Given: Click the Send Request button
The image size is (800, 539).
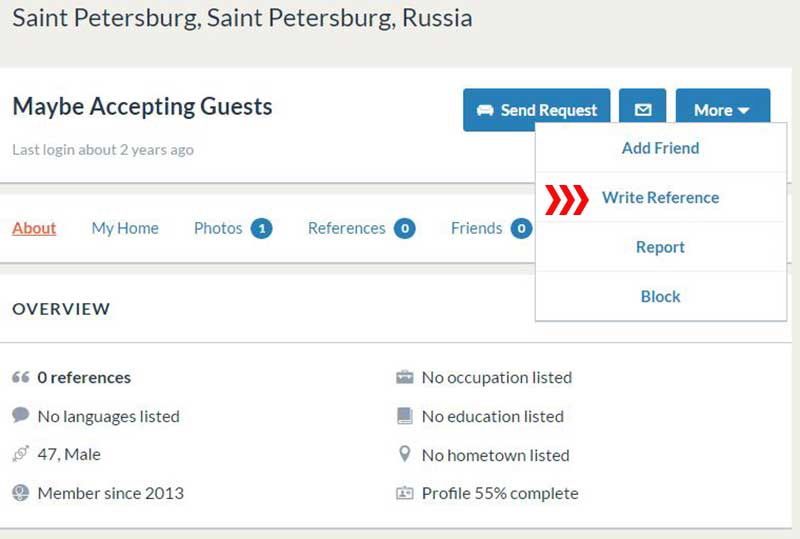Looking at the screenshot, I should point(537,110).
